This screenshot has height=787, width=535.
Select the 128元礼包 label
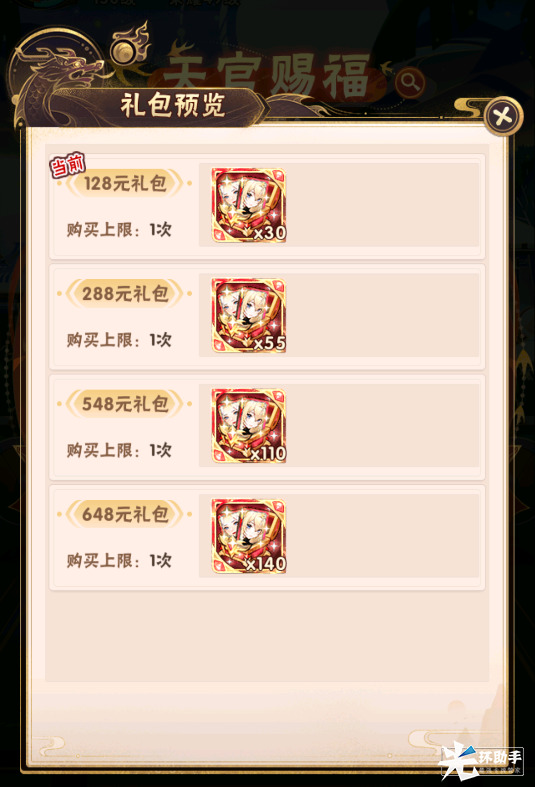click(124, 183)
